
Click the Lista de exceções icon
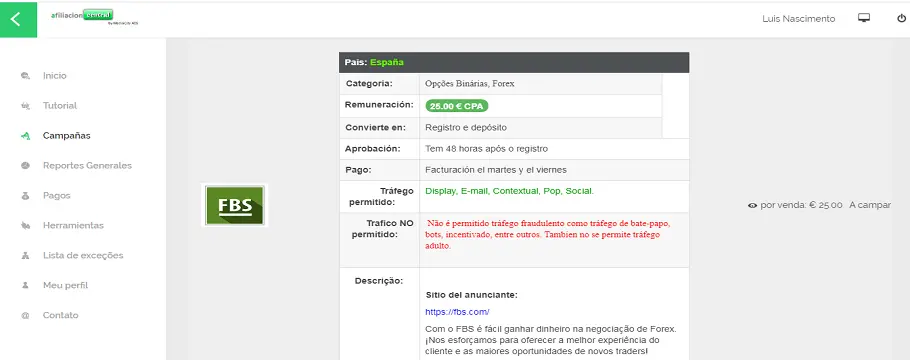(x=25, y=256)
